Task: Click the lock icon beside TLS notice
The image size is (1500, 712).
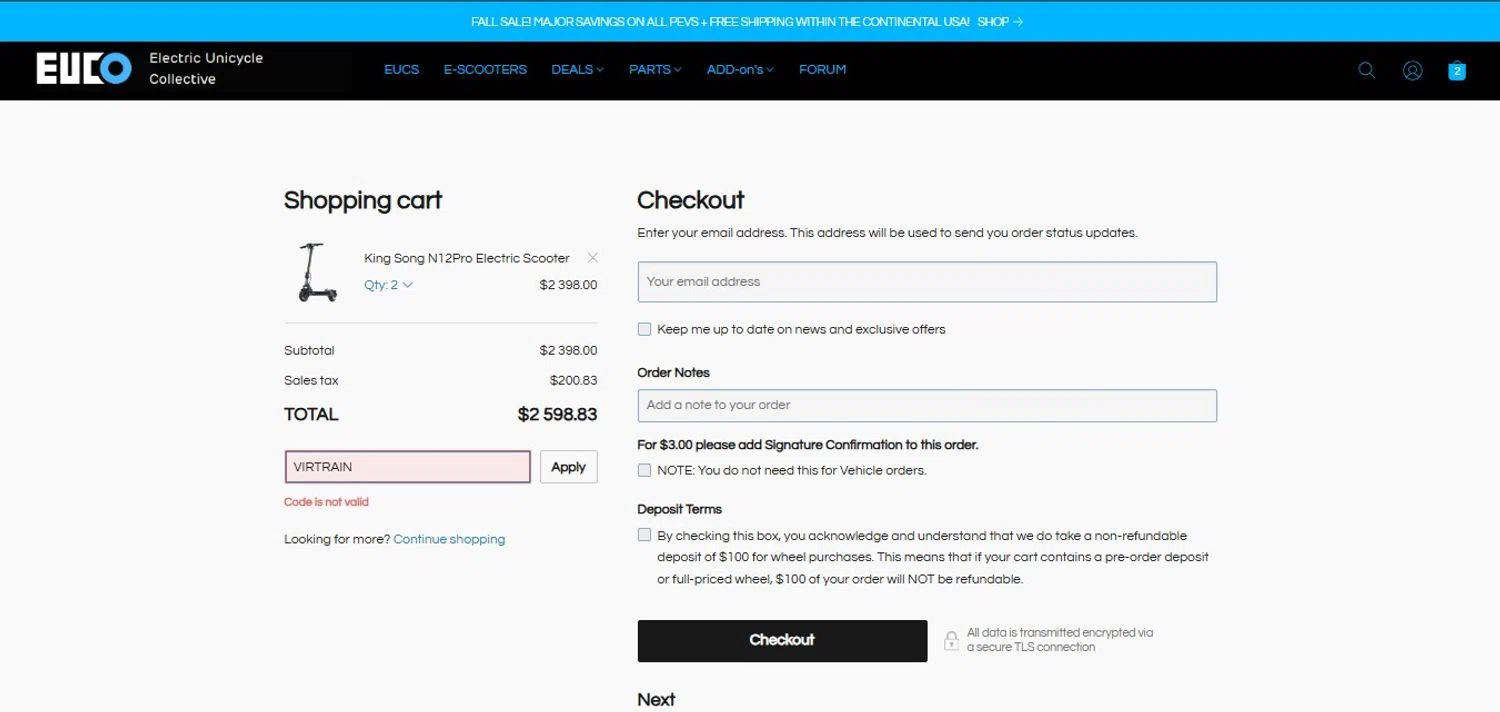Action: point(951,640)
